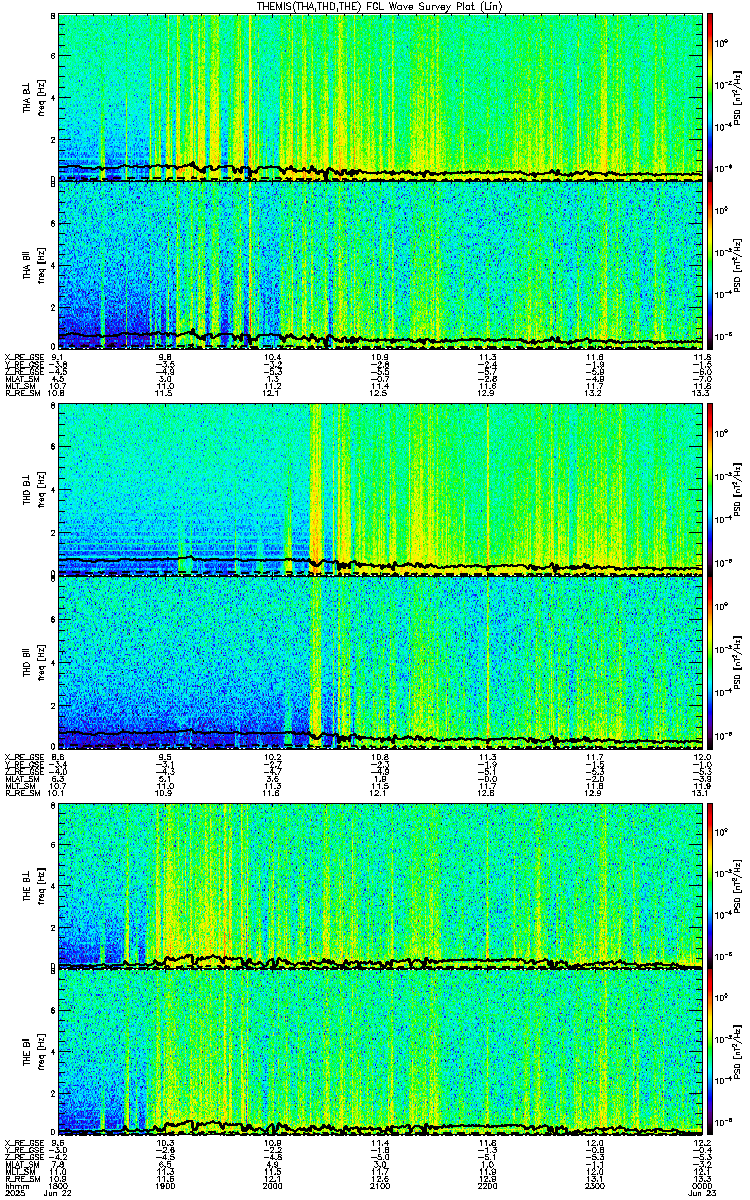750x1200 pixels.
Task: Click the 0000 time tick label
Action: (x=703, y=1185)
